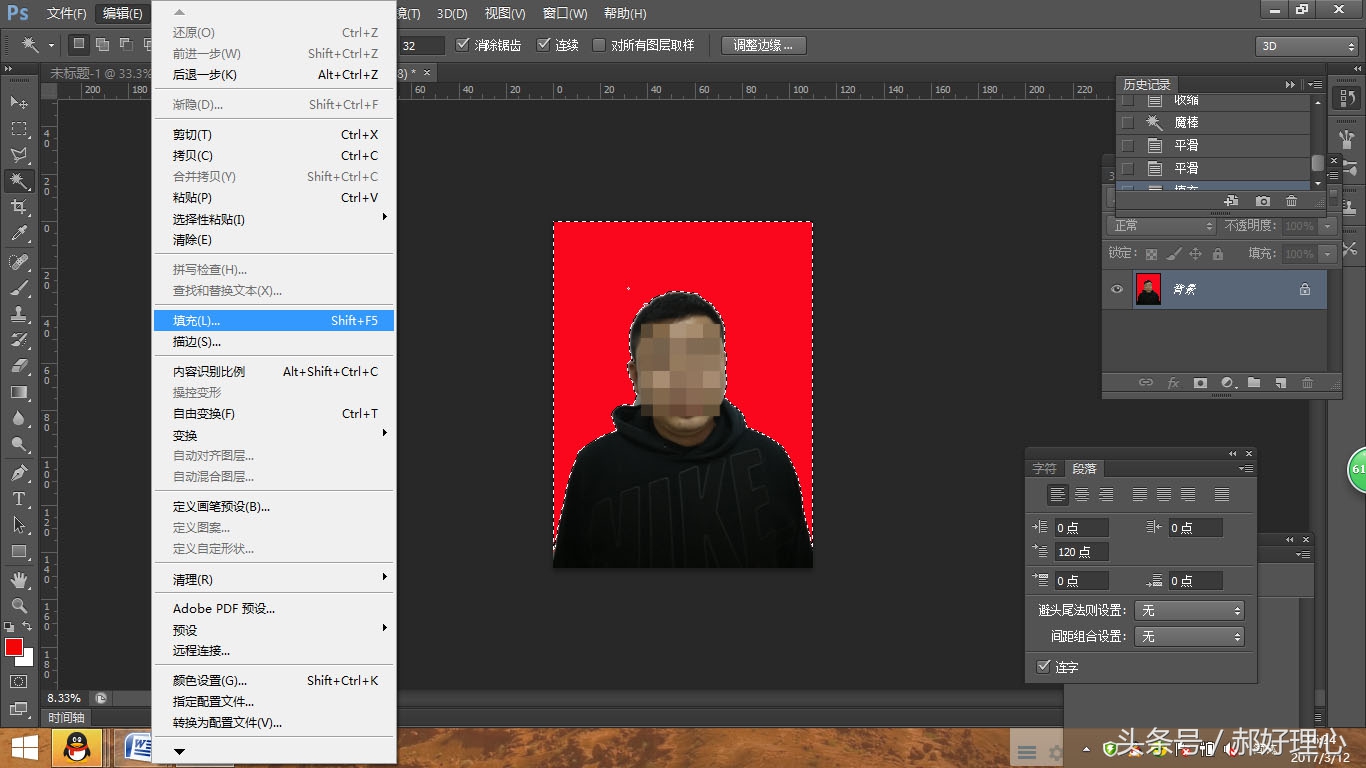Click the 调整边缘... button
The height and width of the screenshot is (768, 1366).
click(x=763, y=45)
